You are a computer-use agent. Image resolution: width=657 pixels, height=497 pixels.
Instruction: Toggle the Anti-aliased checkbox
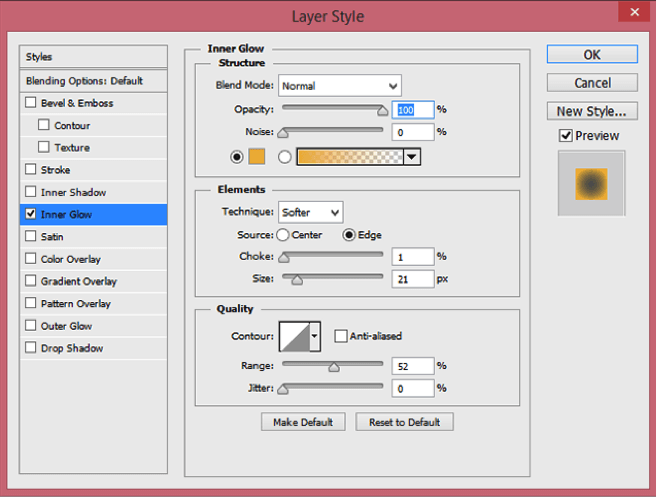(x=341, y=336)
